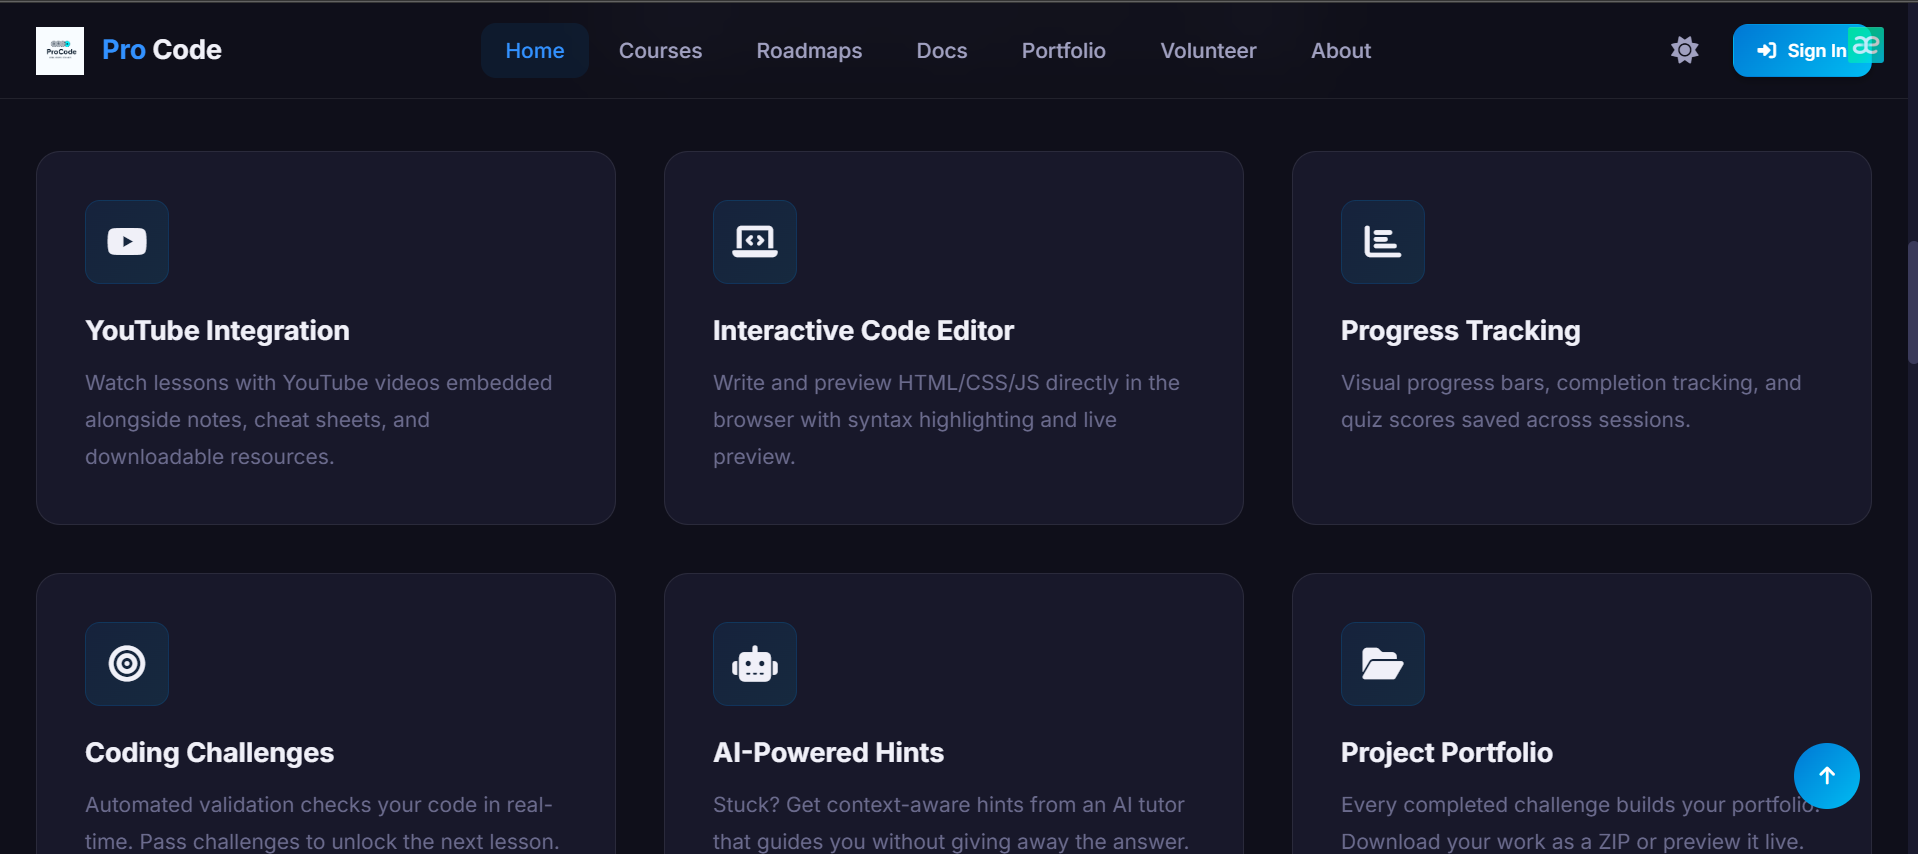Click the Project Portfolio folder icon

(x=1383, y=664)
